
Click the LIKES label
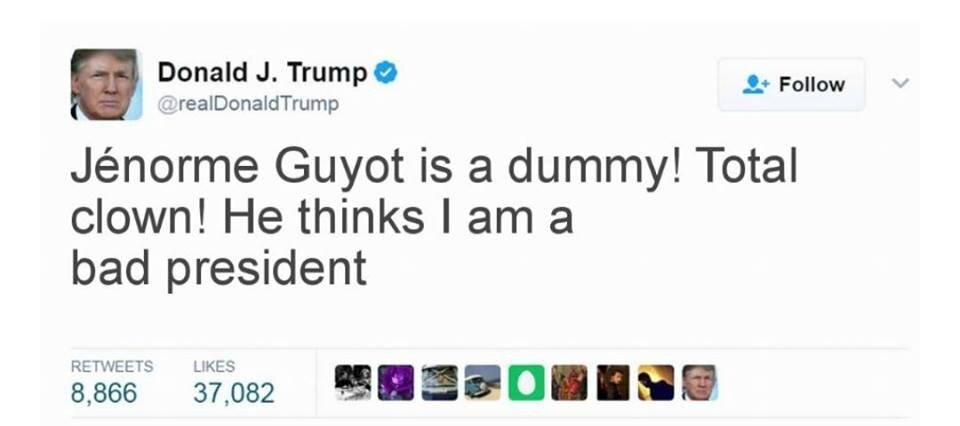(214, 366)
